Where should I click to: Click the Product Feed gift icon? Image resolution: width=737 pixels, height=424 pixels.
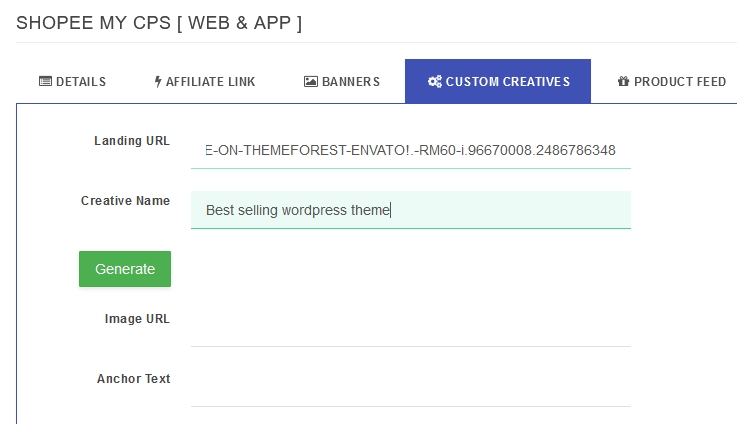623,81
